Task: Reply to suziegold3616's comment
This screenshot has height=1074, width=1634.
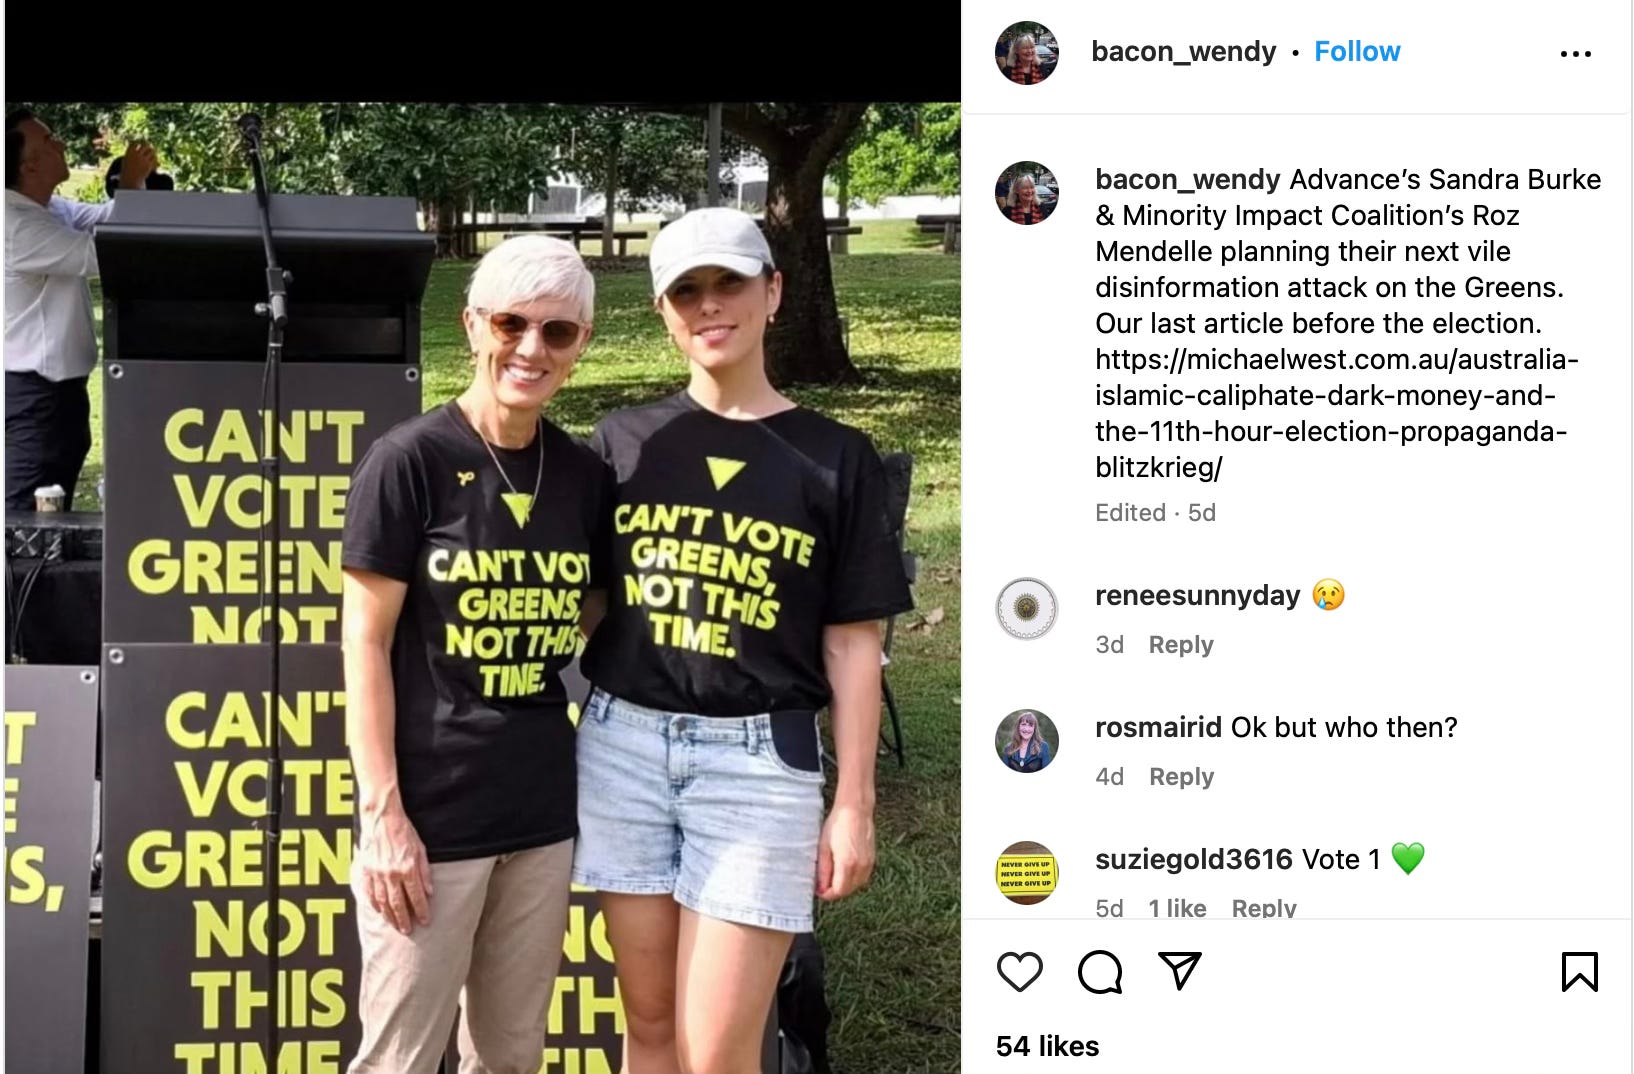Action: 1264,908
